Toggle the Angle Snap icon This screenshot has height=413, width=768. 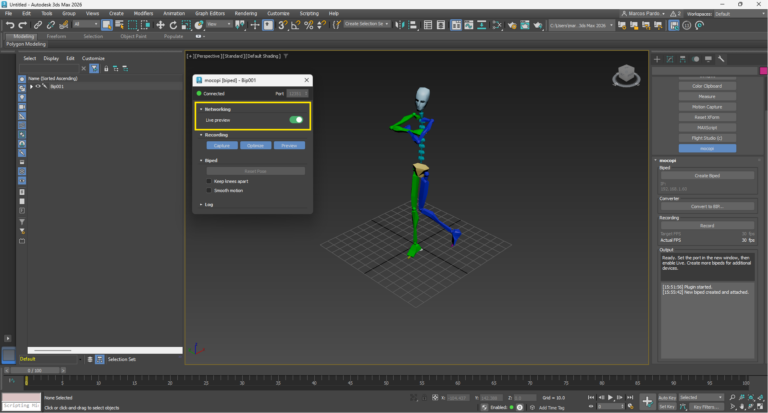295,24
